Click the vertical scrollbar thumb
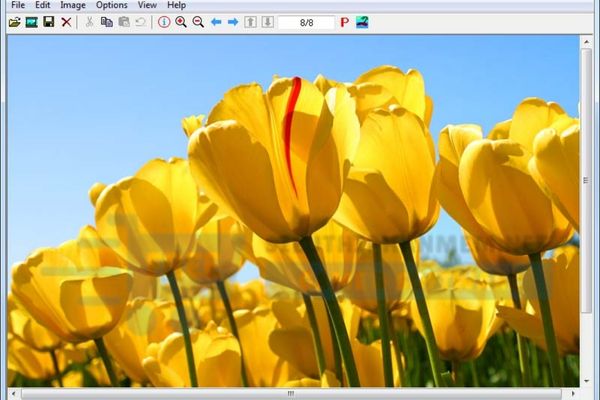The image size is (600, 400). (587, 180)
